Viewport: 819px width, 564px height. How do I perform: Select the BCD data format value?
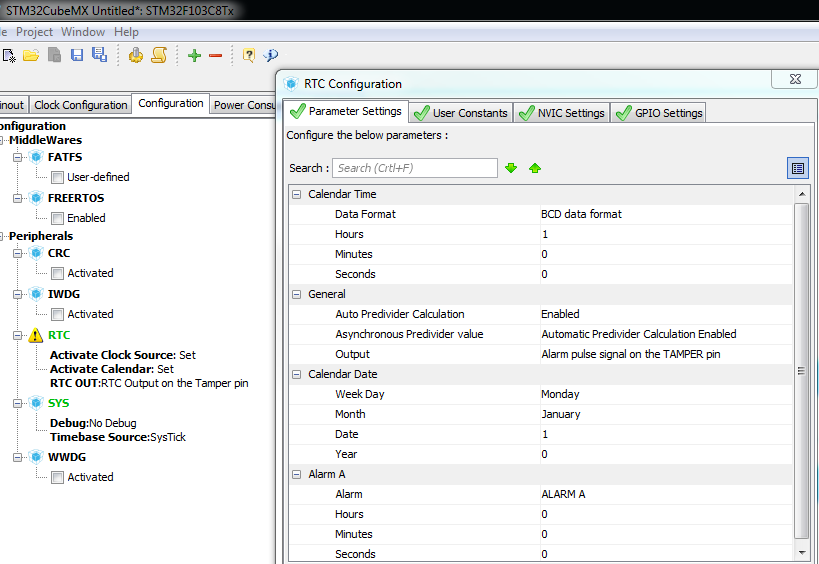[x=666, y=214]
